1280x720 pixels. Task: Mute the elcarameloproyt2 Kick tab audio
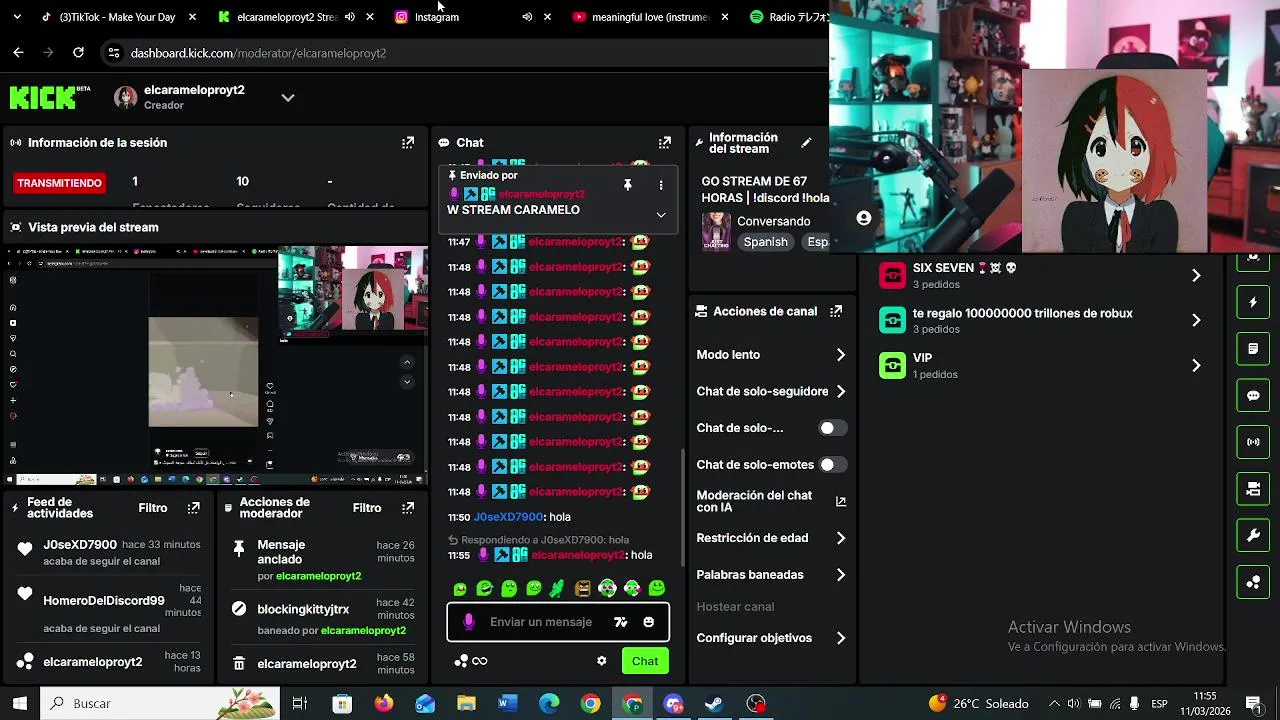pyautogui.click(x=349, y=17)
